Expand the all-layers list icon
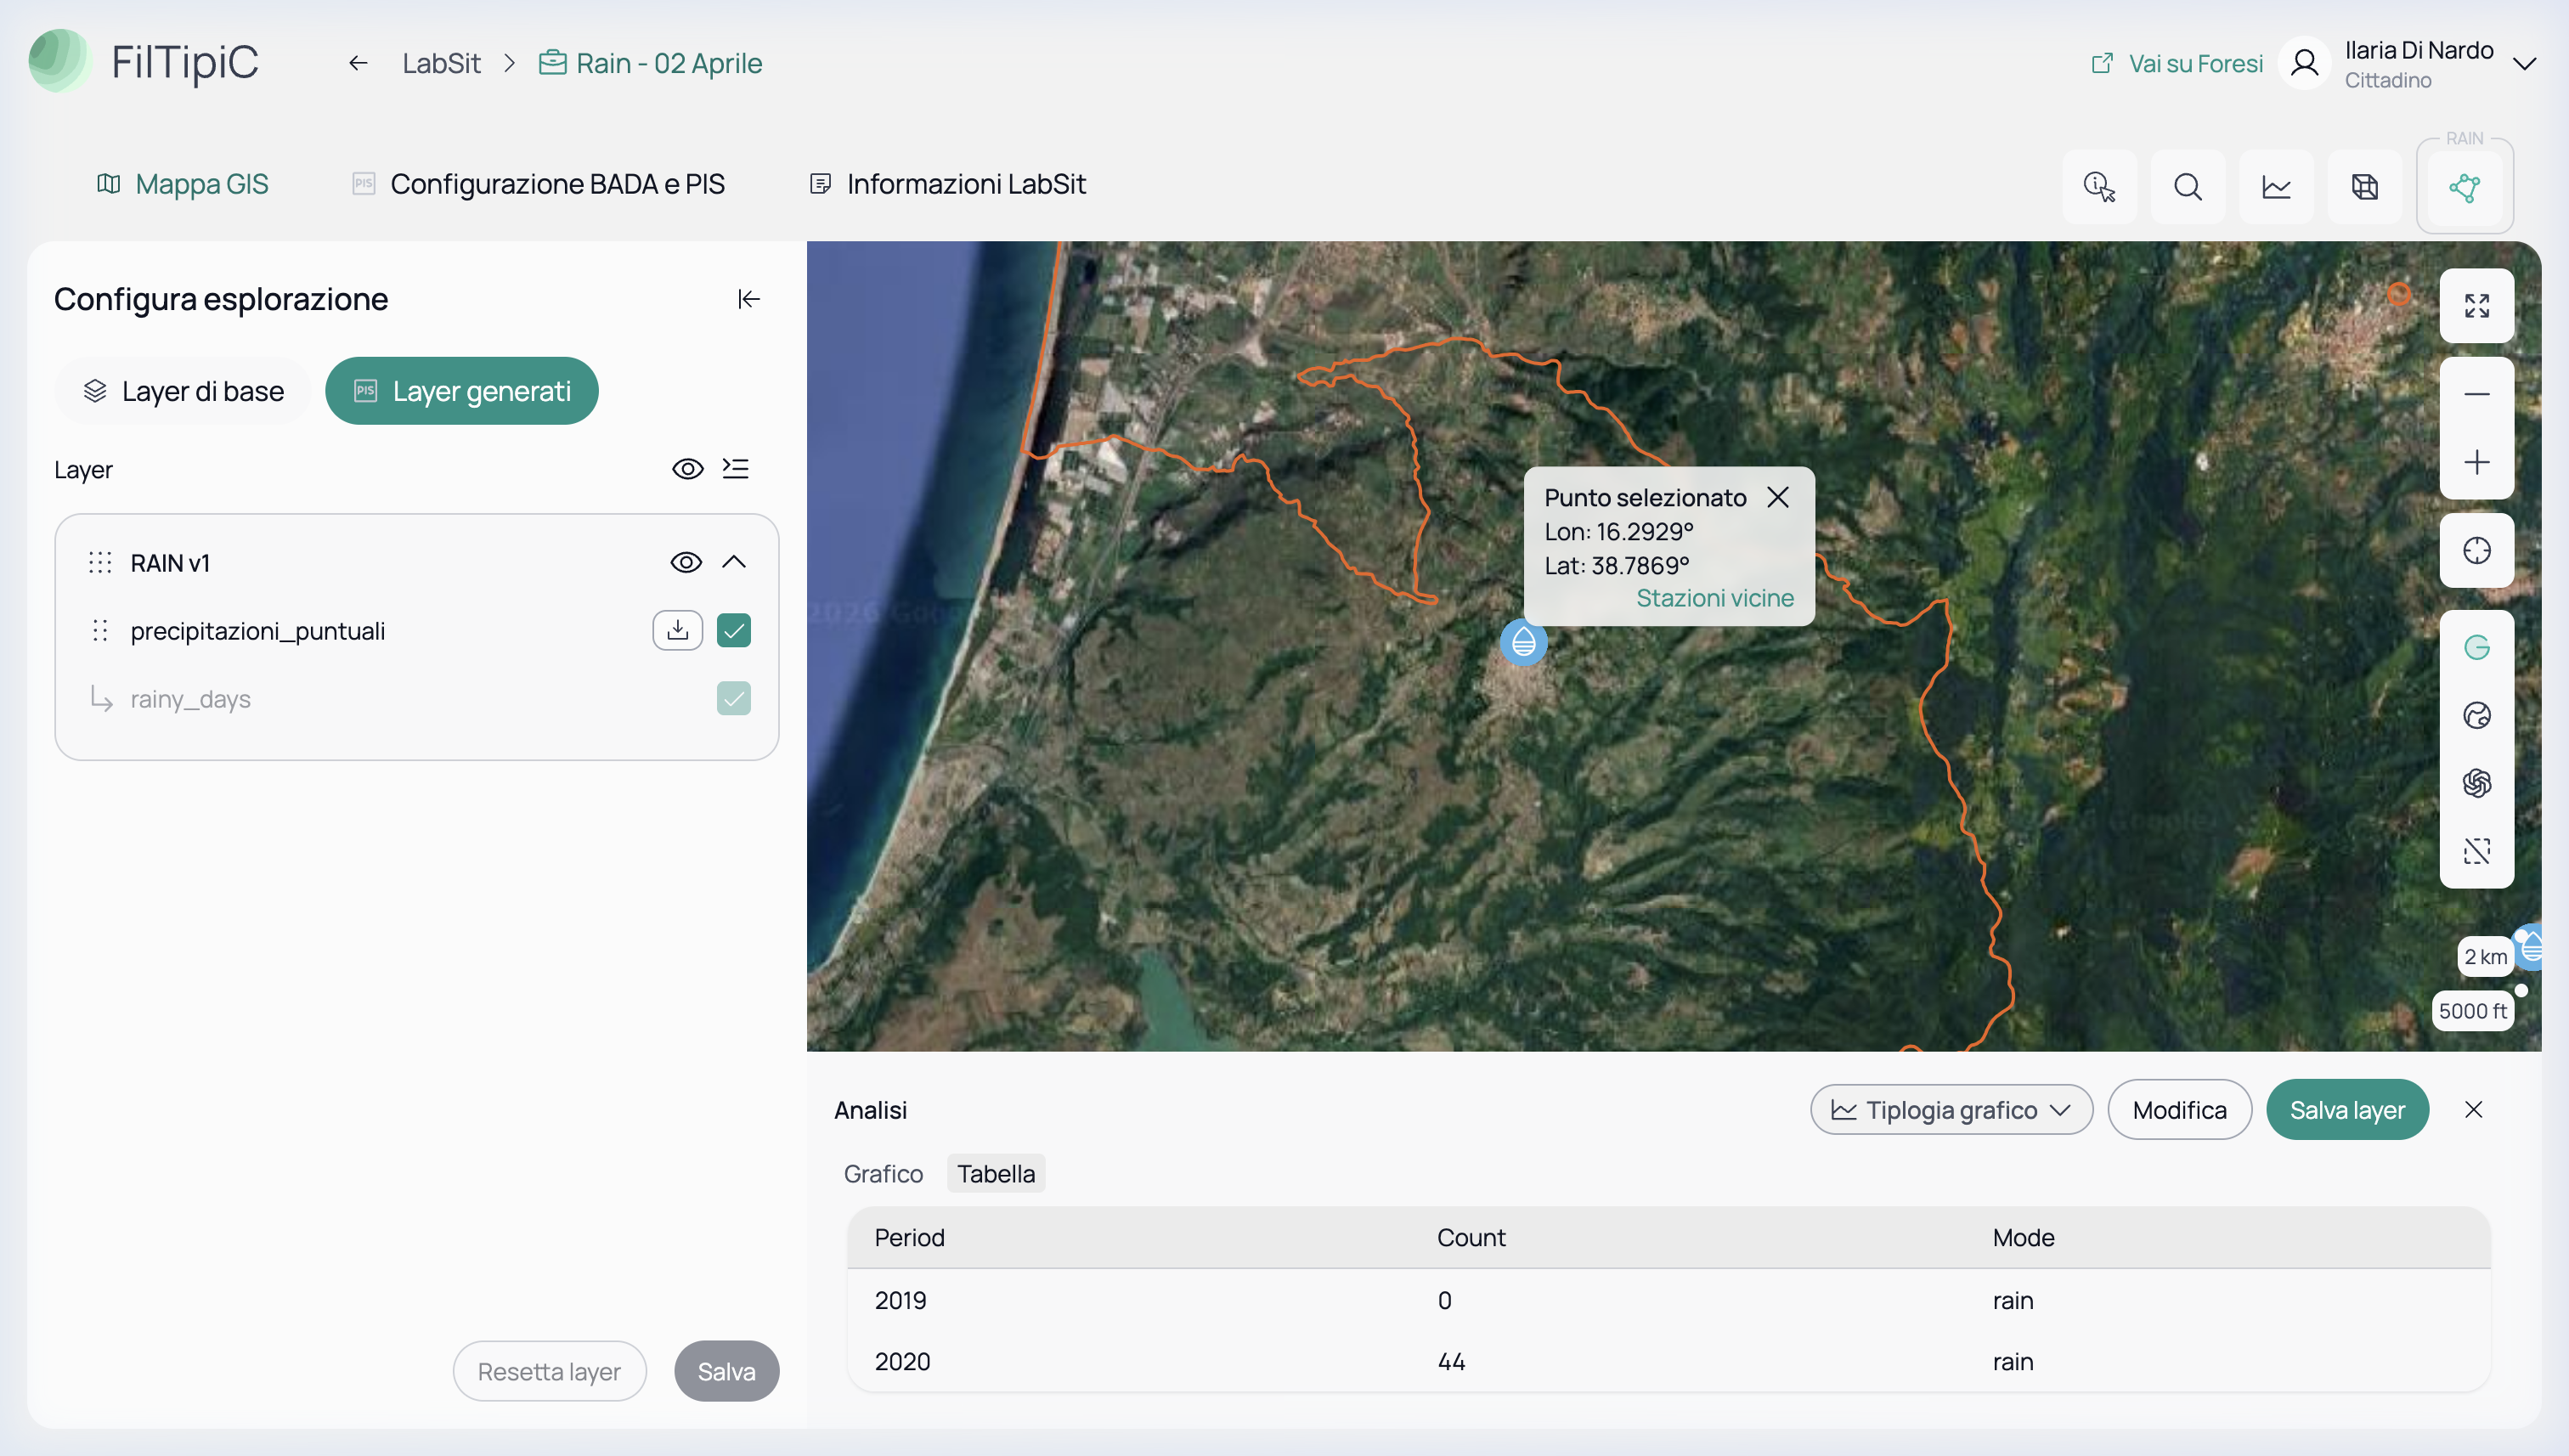The width and height of the screenshot is (2569, 1456). (x=736, y=469)
